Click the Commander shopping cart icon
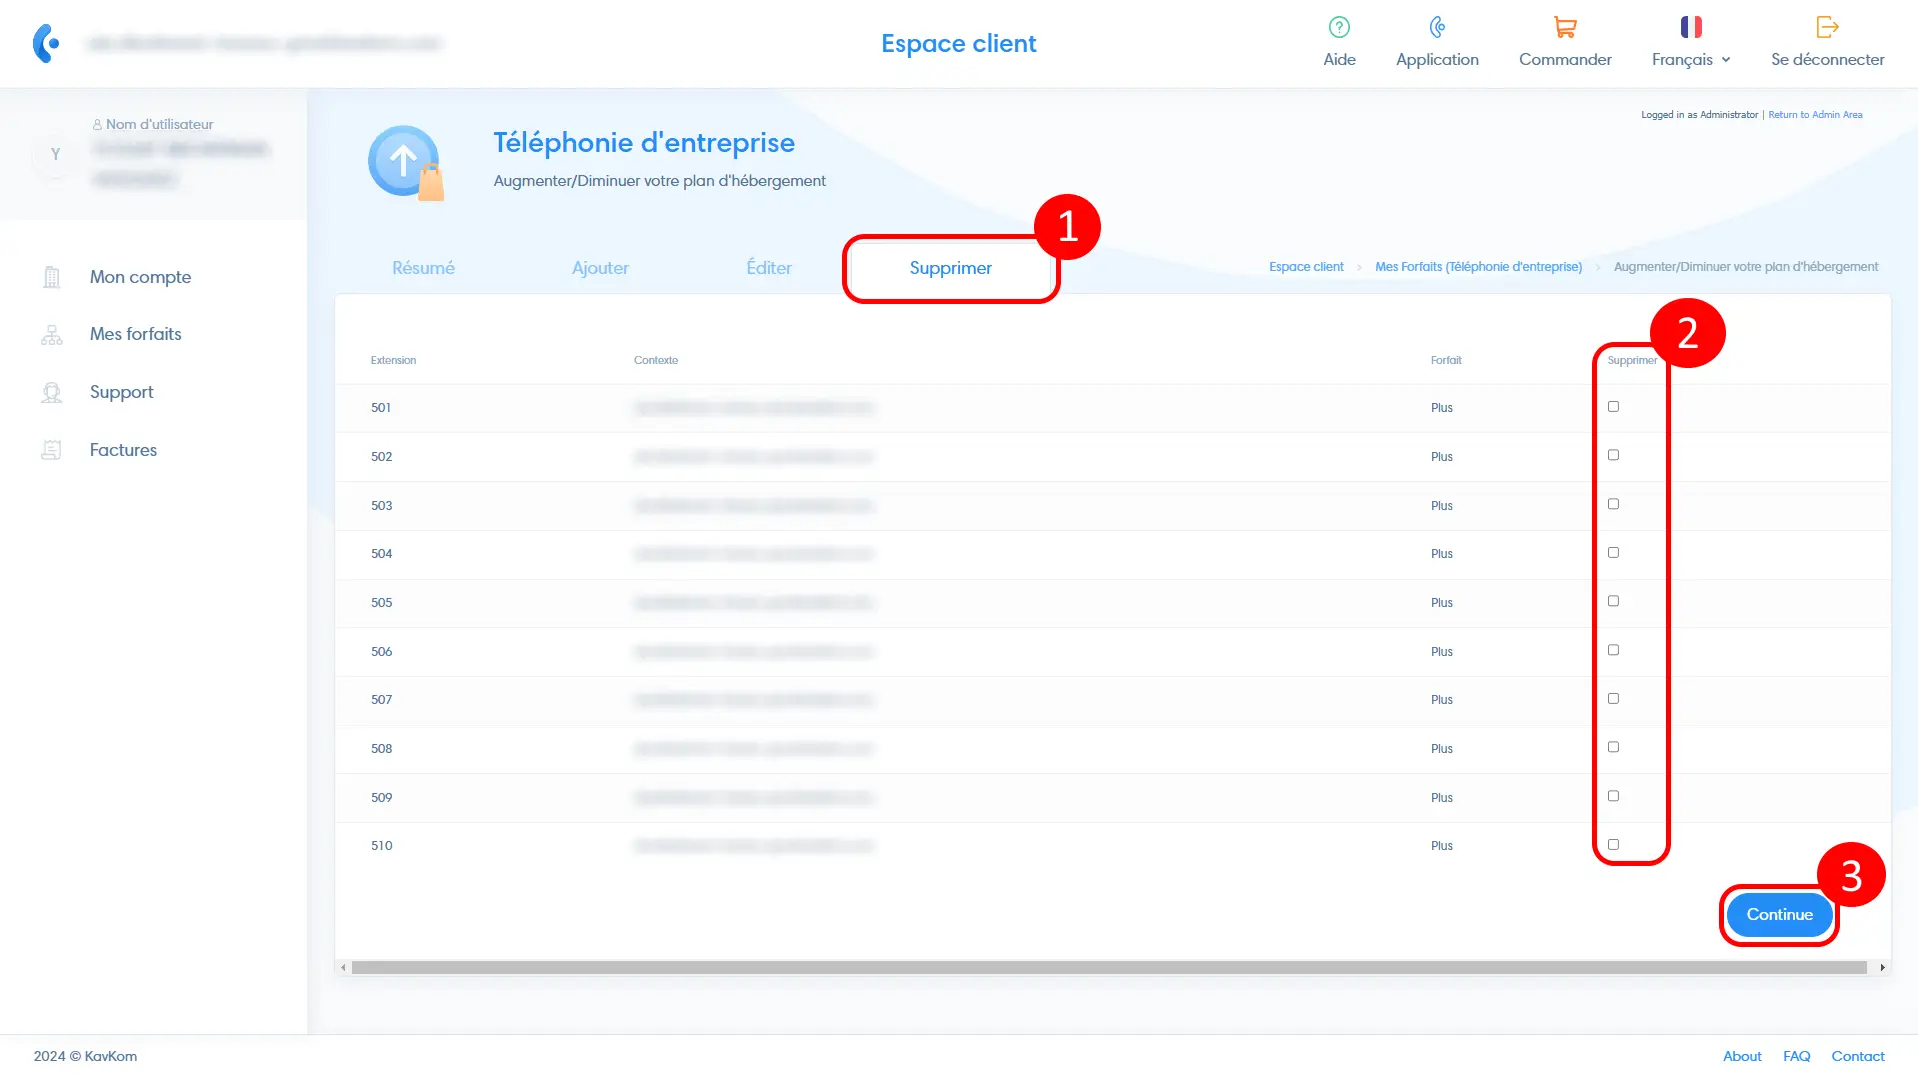The width and height of the screenshot is (1918, 1078). [x=1565, y=27]
